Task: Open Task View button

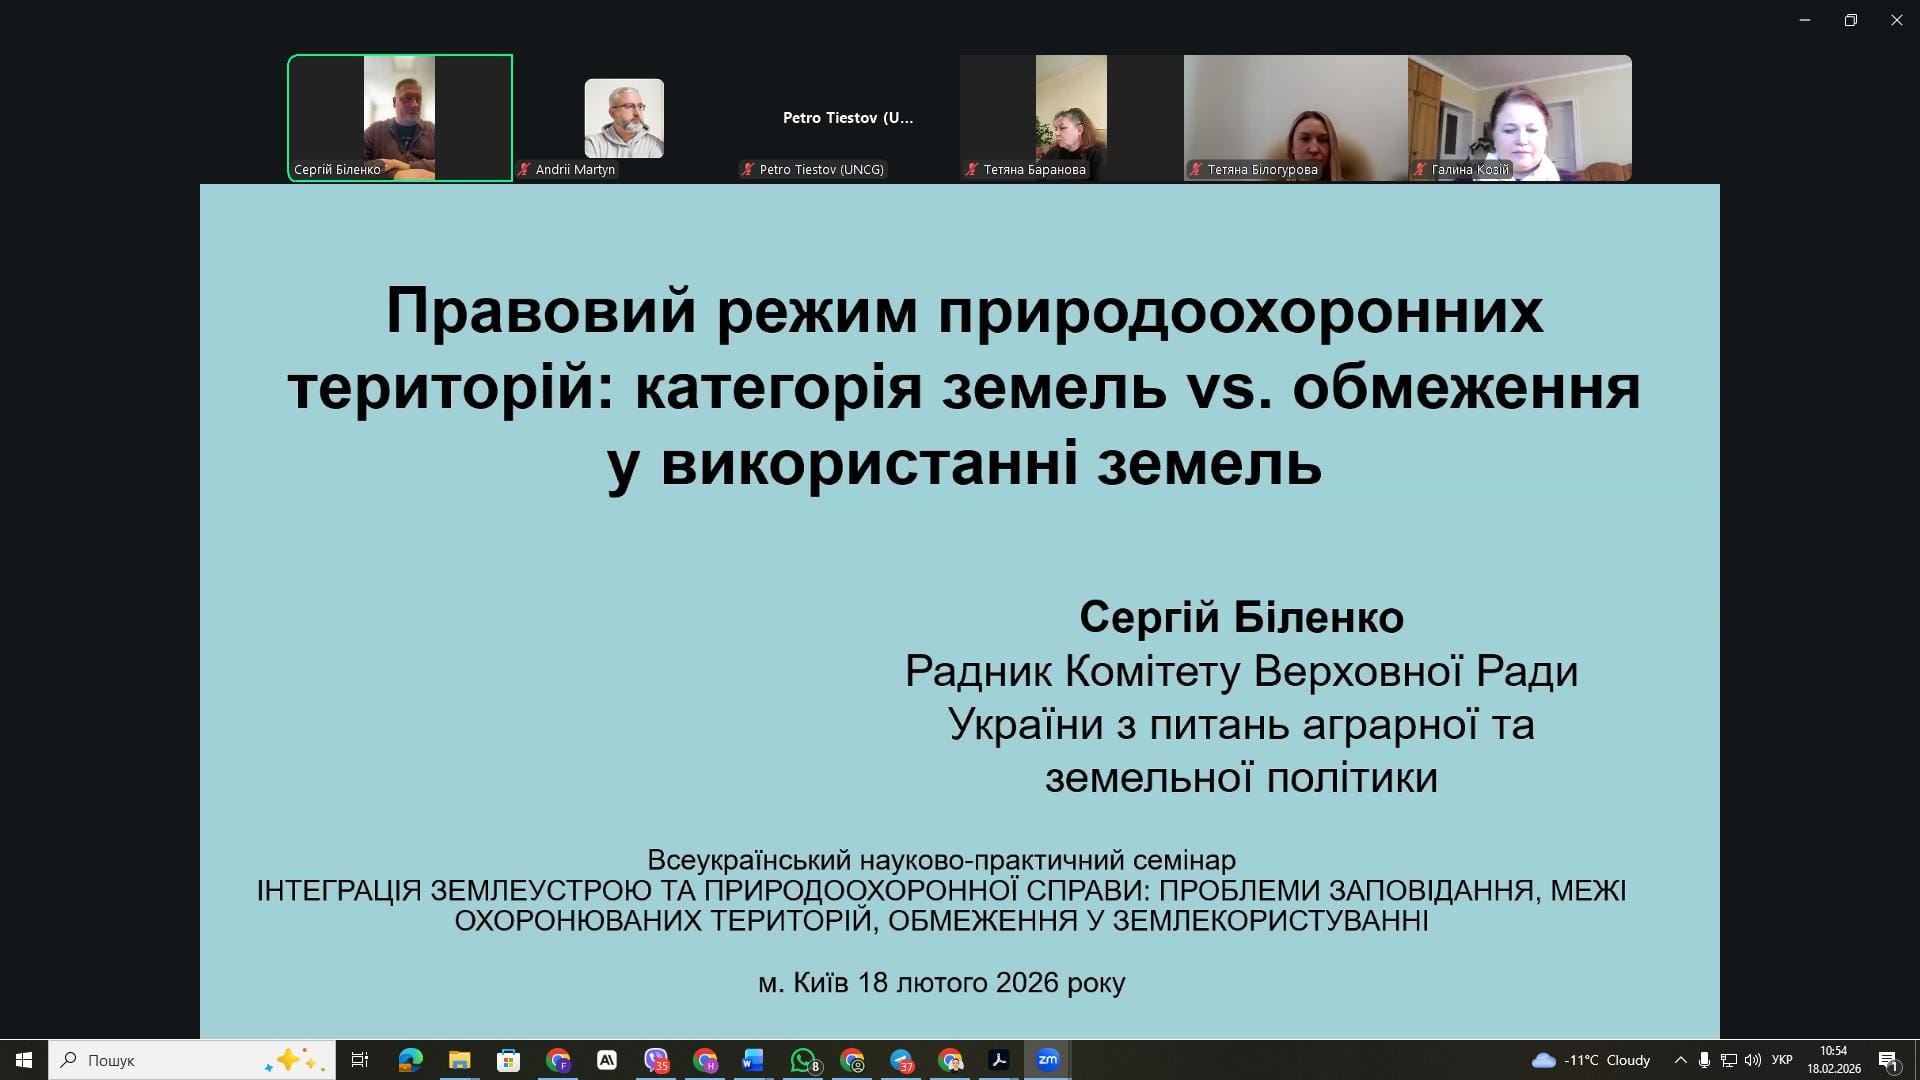Action: pyautogui.click(x=360, y=1060)
